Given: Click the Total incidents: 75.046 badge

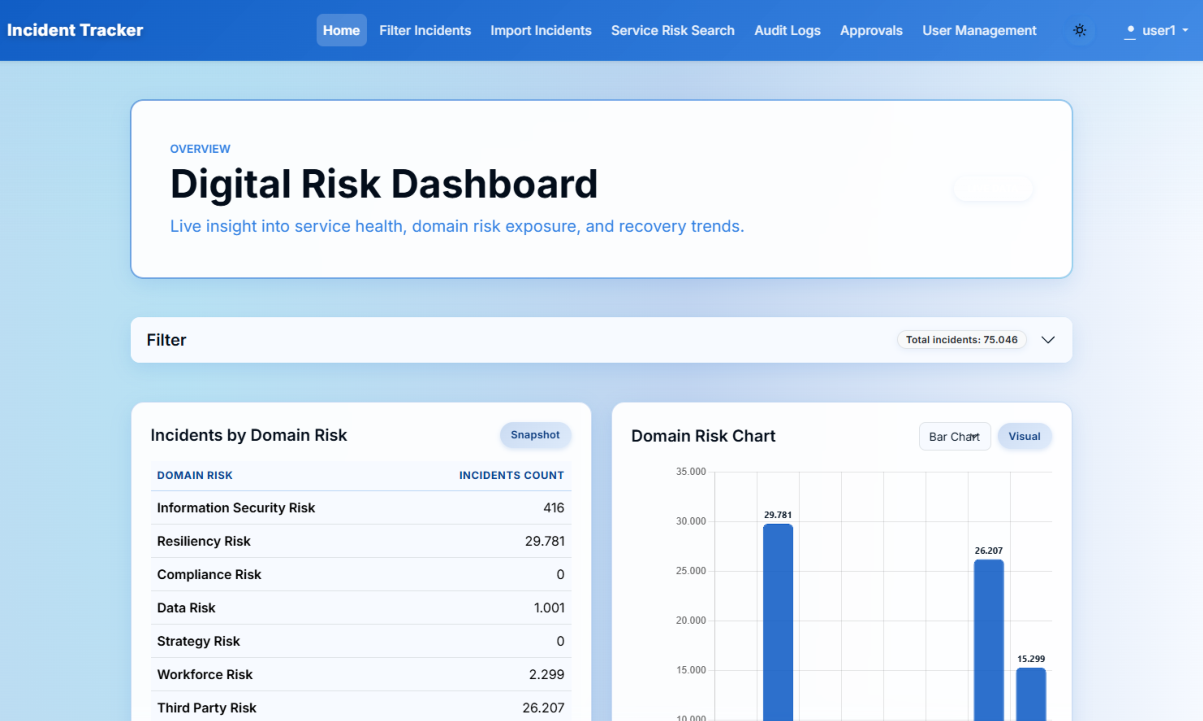Looking at the screenshot, I should click(962, 340).
